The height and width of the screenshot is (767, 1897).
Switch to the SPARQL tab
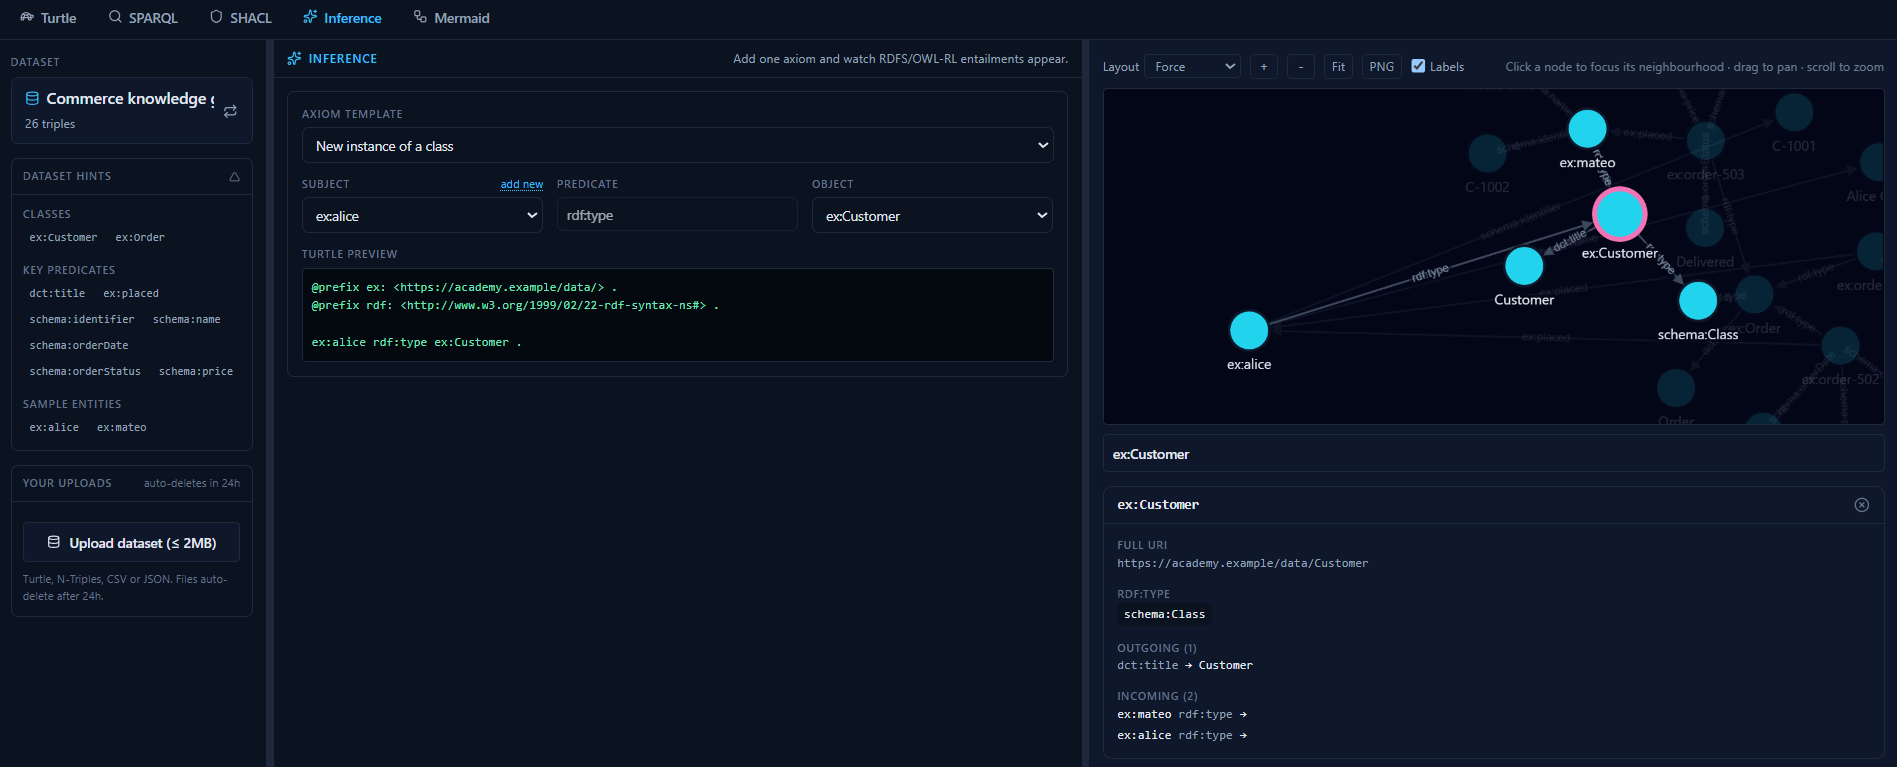(143, 18)
